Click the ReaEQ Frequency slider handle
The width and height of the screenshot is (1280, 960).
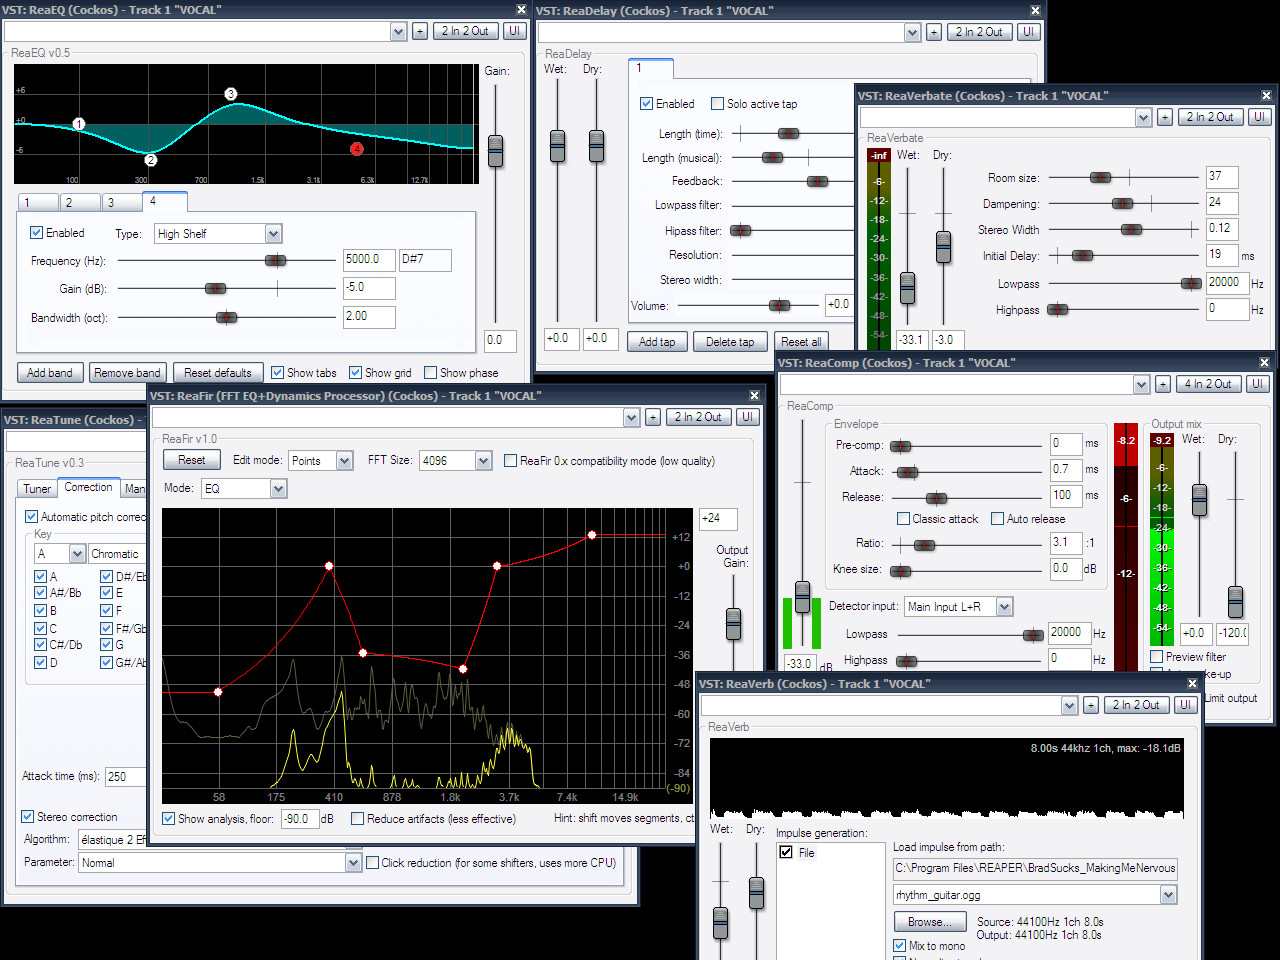[275, 261]
